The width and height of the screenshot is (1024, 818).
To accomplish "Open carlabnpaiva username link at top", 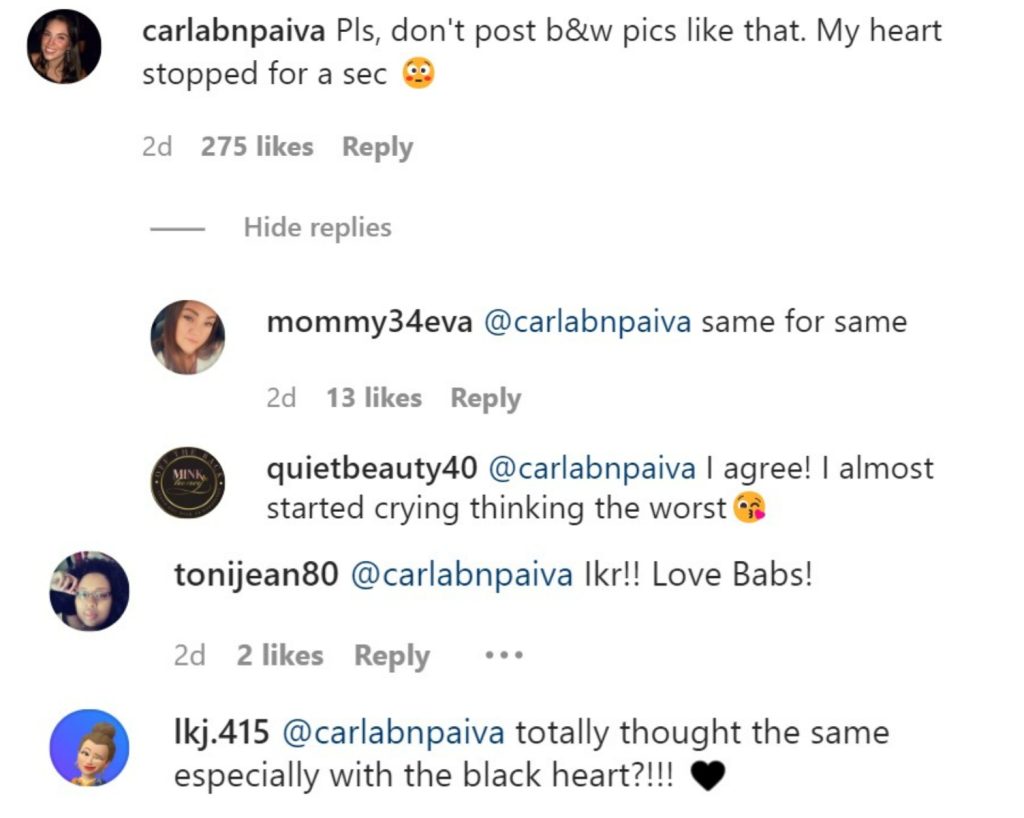I will 234,31.
